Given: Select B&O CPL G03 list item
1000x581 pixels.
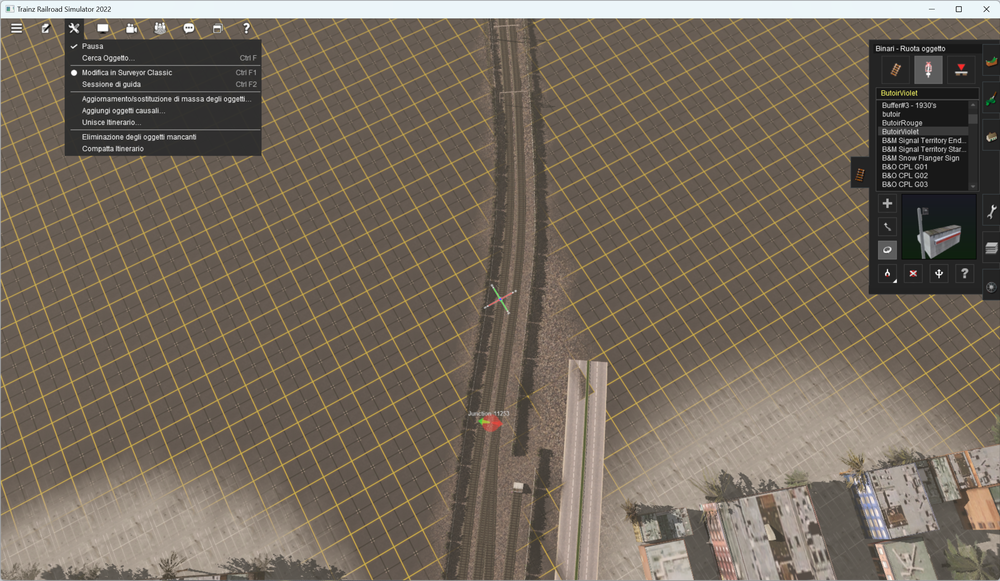Looking at the screenshot, I should (x=923, y=184).
